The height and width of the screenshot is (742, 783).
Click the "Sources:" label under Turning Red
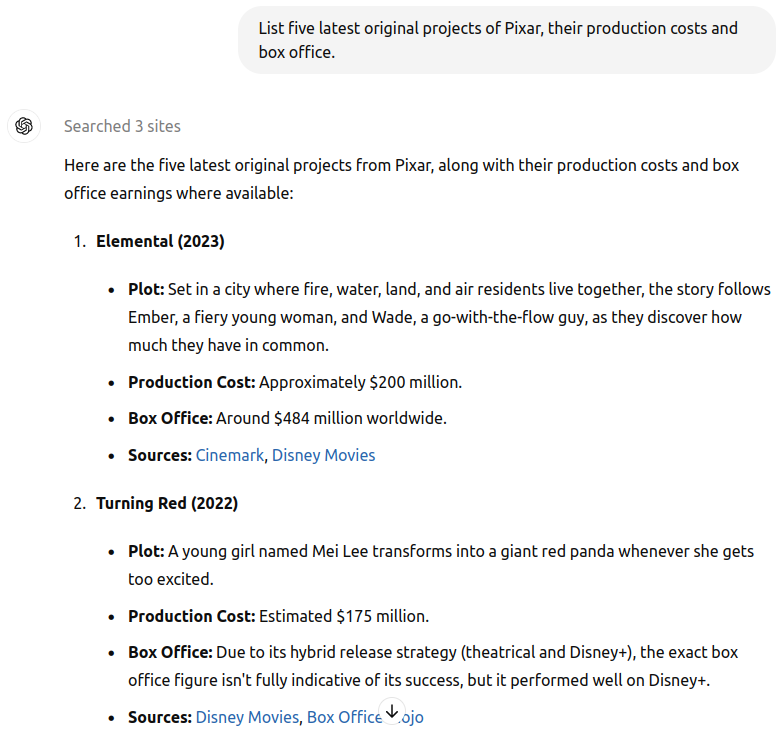[x=160, y=717]
